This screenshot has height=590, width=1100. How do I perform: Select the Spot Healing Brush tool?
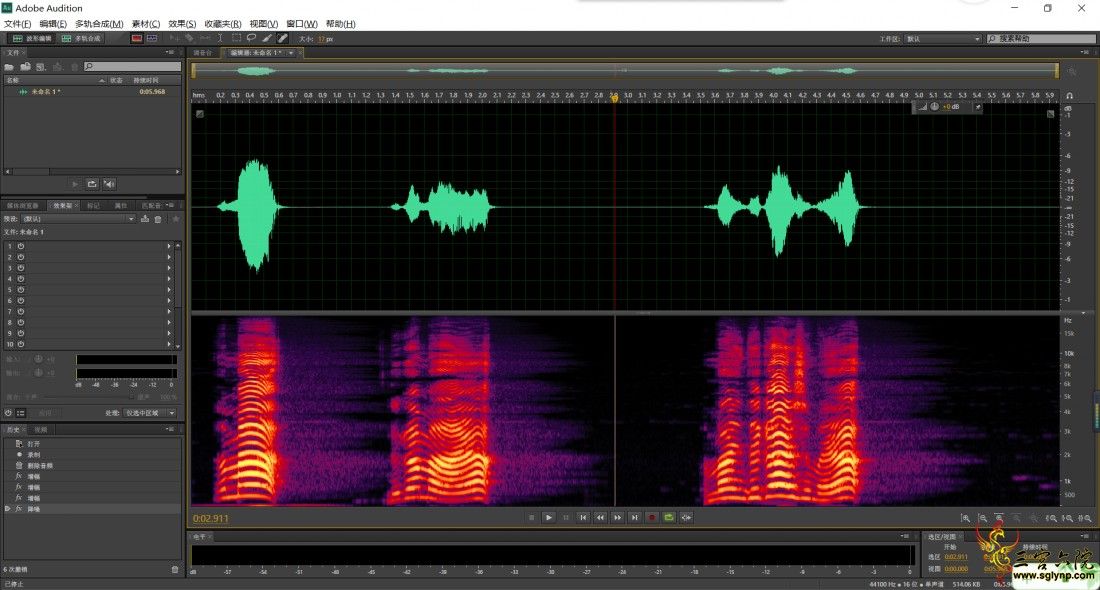[282, 39]
